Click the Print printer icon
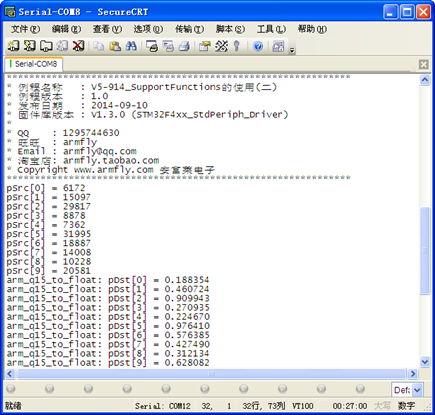The image size is (435, 415). [184, 46]
